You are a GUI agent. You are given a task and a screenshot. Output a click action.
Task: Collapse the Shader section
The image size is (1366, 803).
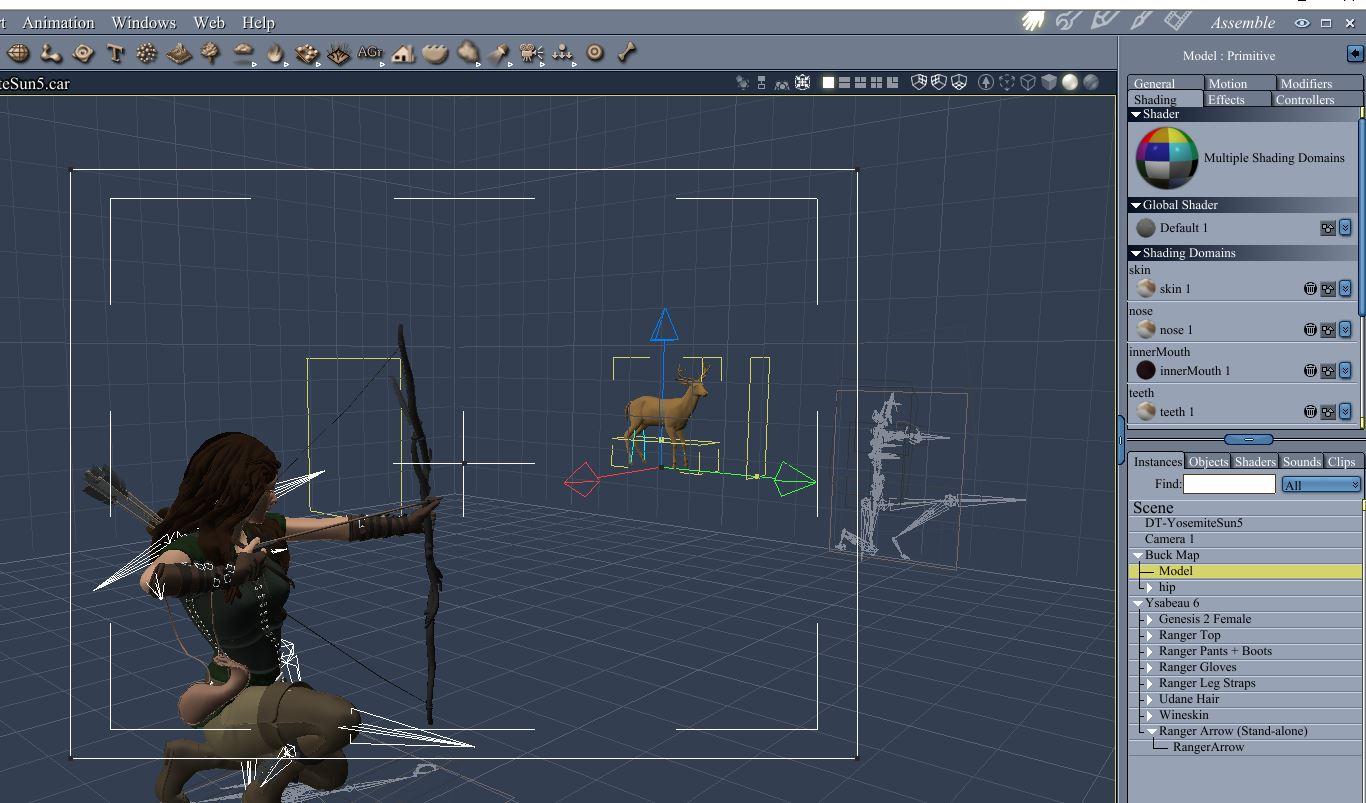click(x=1136, y=114)
